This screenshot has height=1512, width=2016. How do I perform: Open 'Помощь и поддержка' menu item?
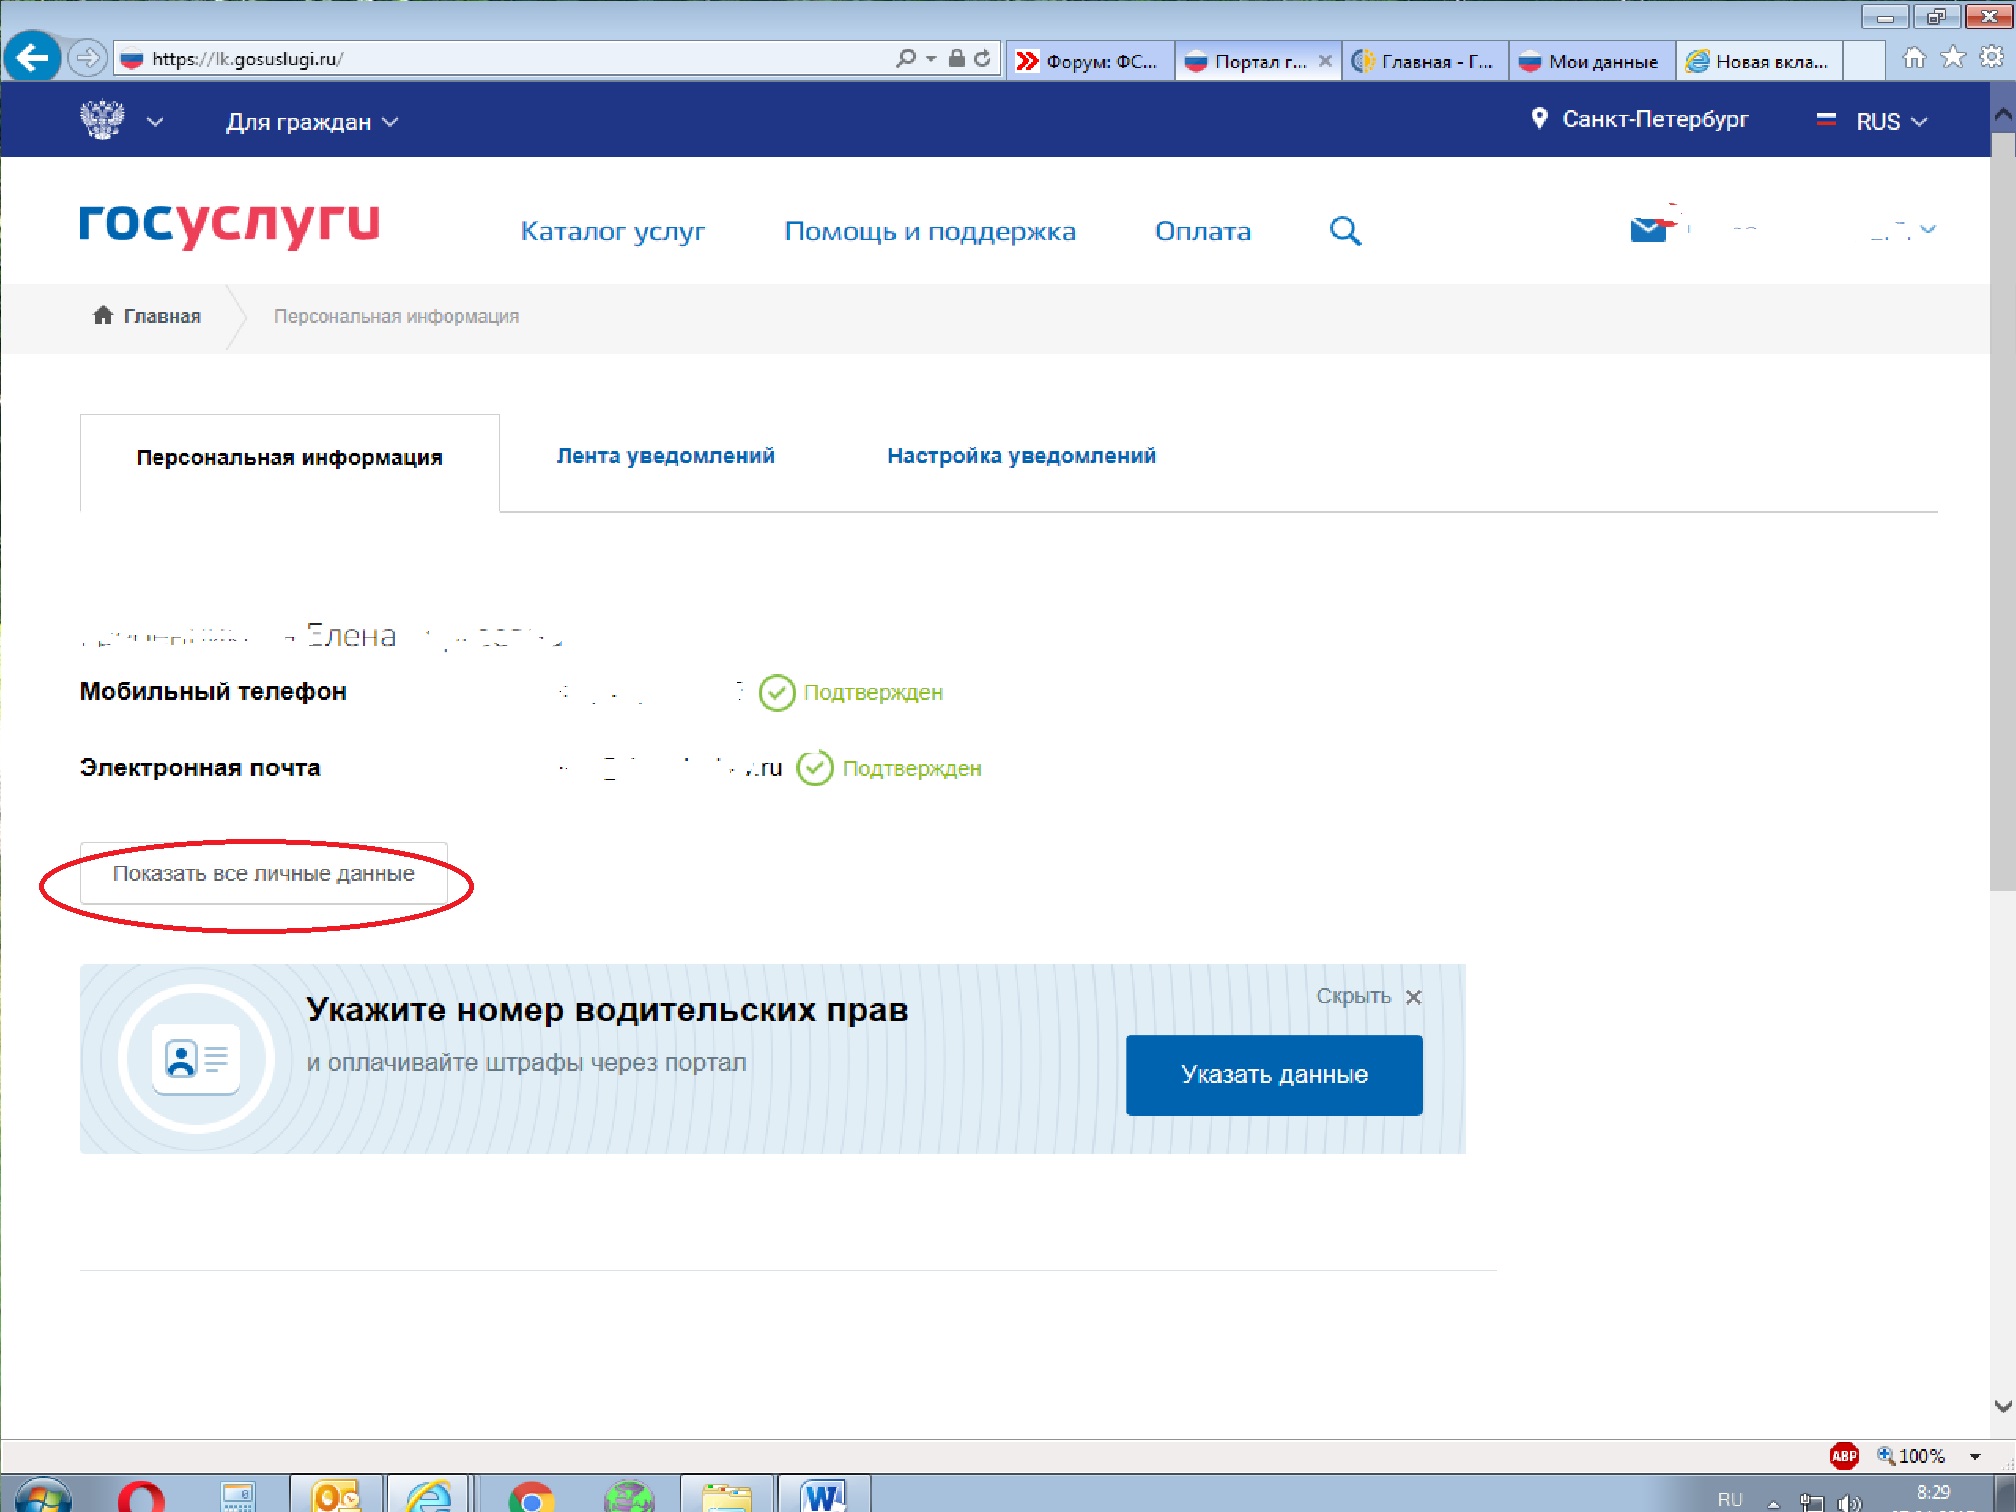click(930, 231)
